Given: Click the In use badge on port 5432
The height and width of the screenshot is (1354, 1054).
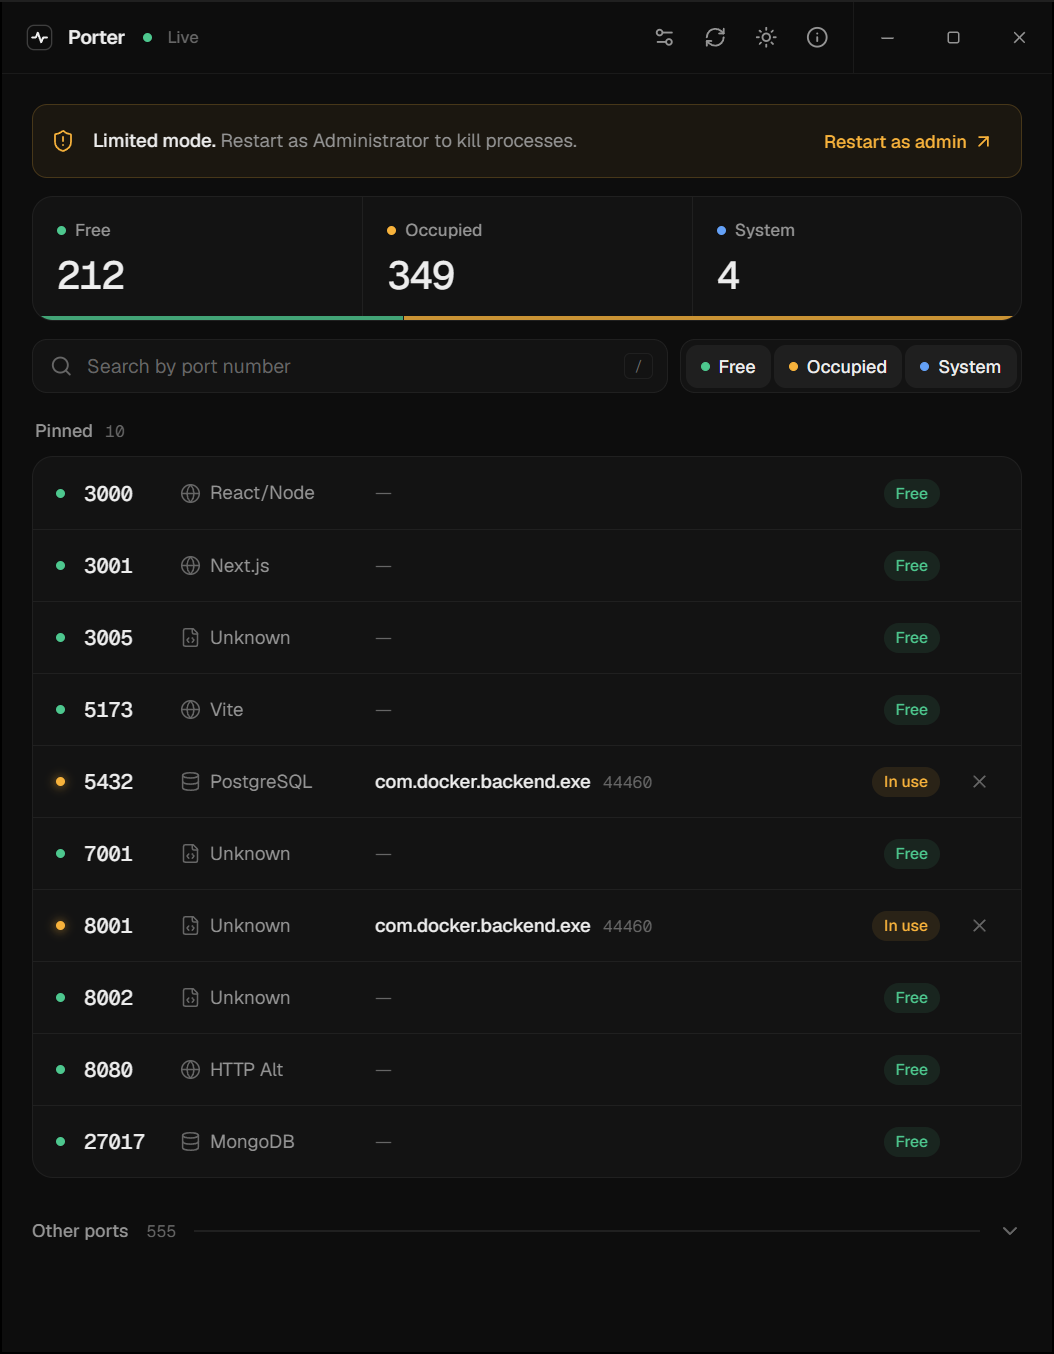Looking at the screenshot, I should [906, 781].
